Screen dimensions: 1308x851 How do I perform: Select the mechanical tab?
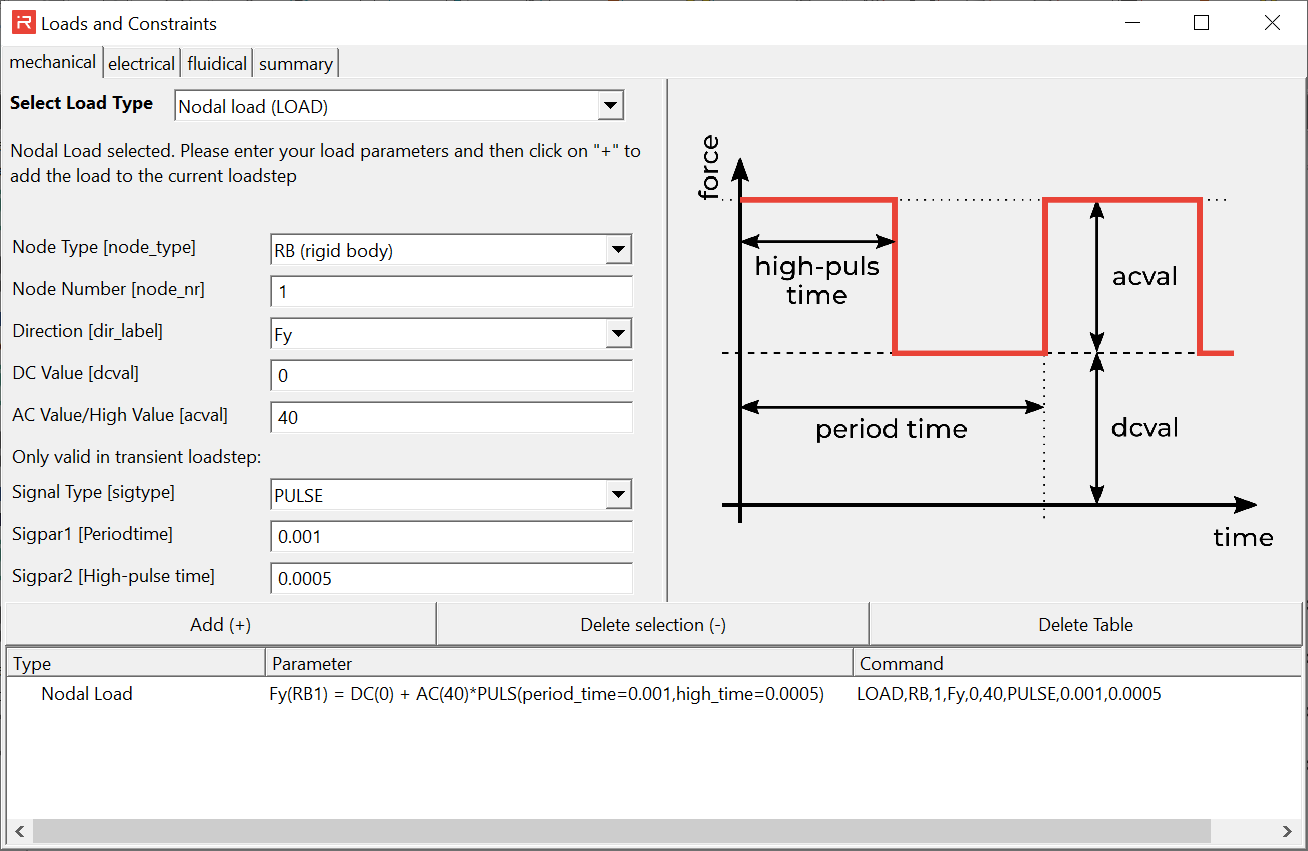pos(52,62)
